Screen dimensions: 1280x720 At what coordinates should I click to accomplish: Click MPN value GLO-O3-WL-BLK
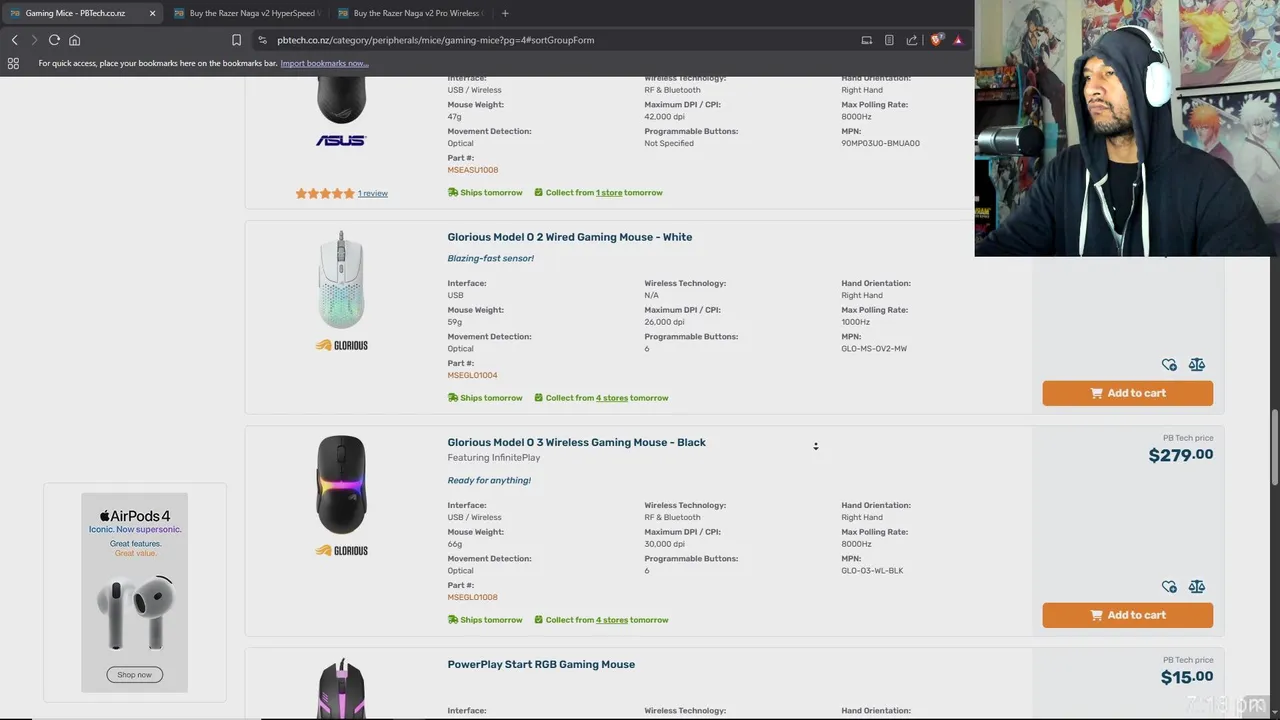coord(872,571)
